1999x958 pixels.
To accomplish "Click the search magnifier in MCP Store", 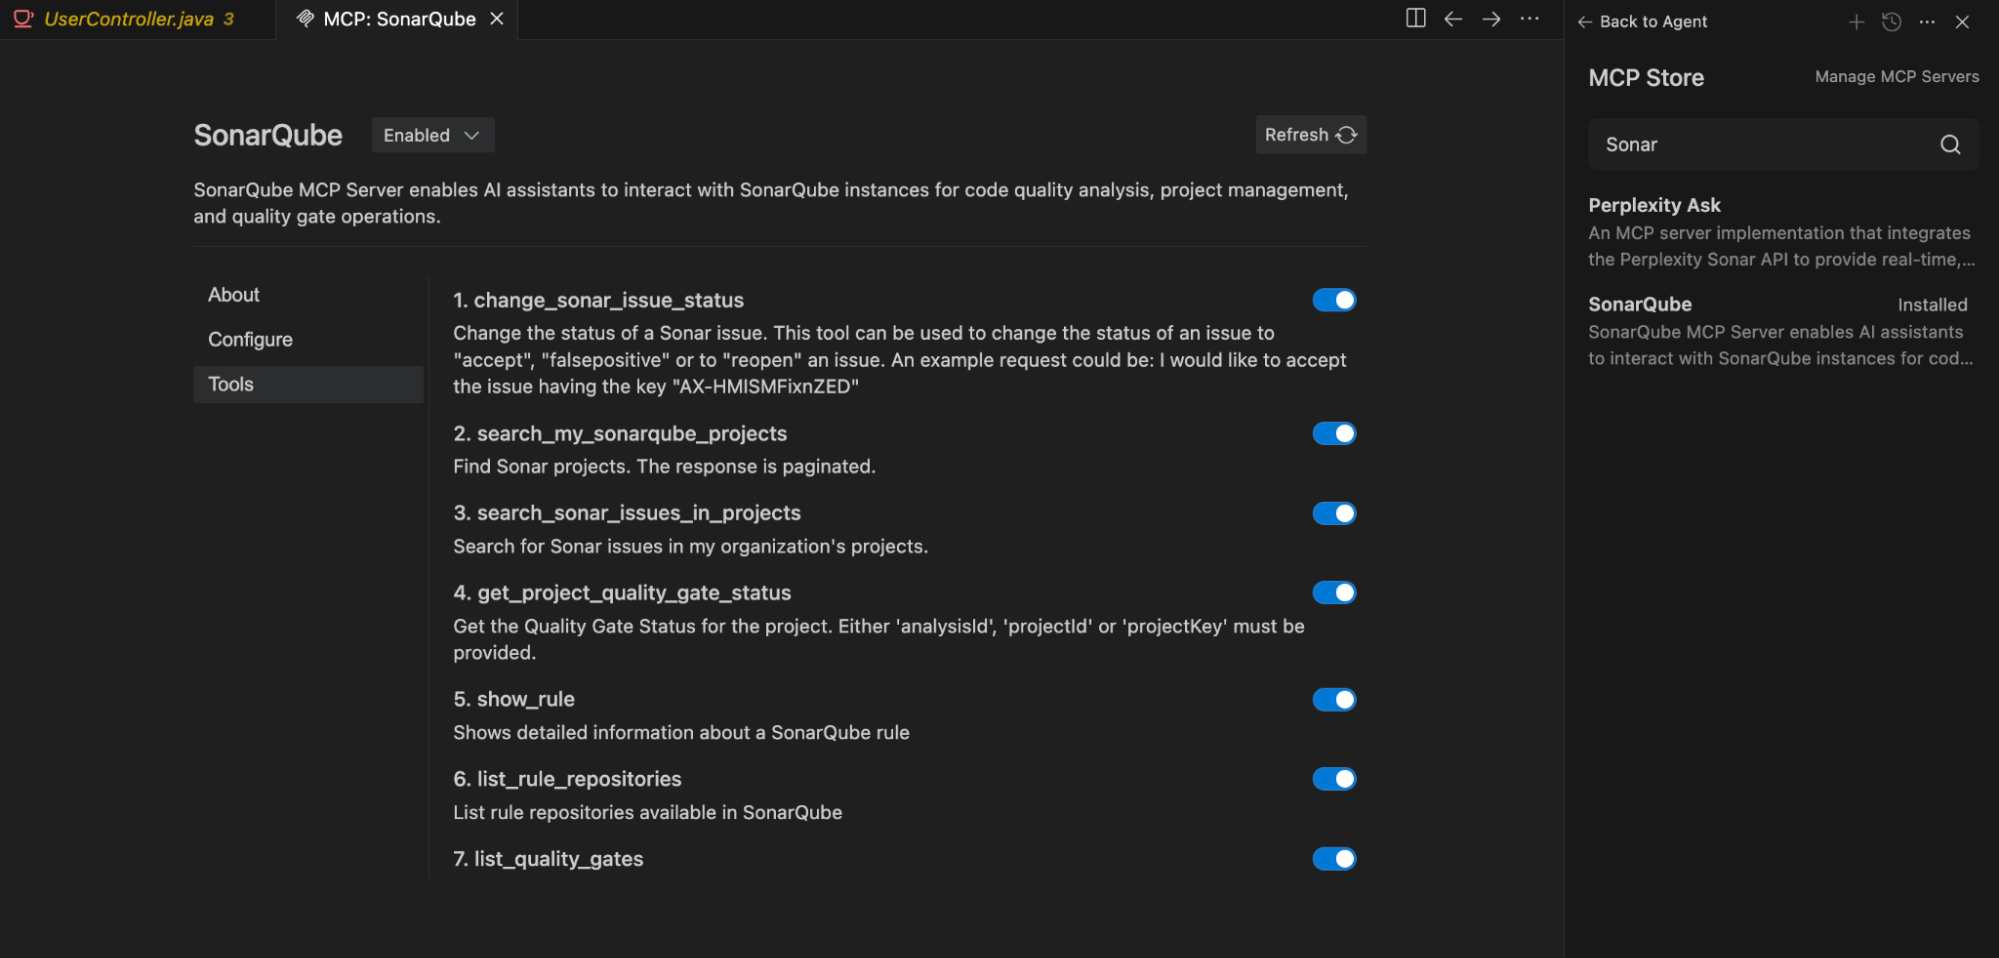I will tap(1949, 145).
